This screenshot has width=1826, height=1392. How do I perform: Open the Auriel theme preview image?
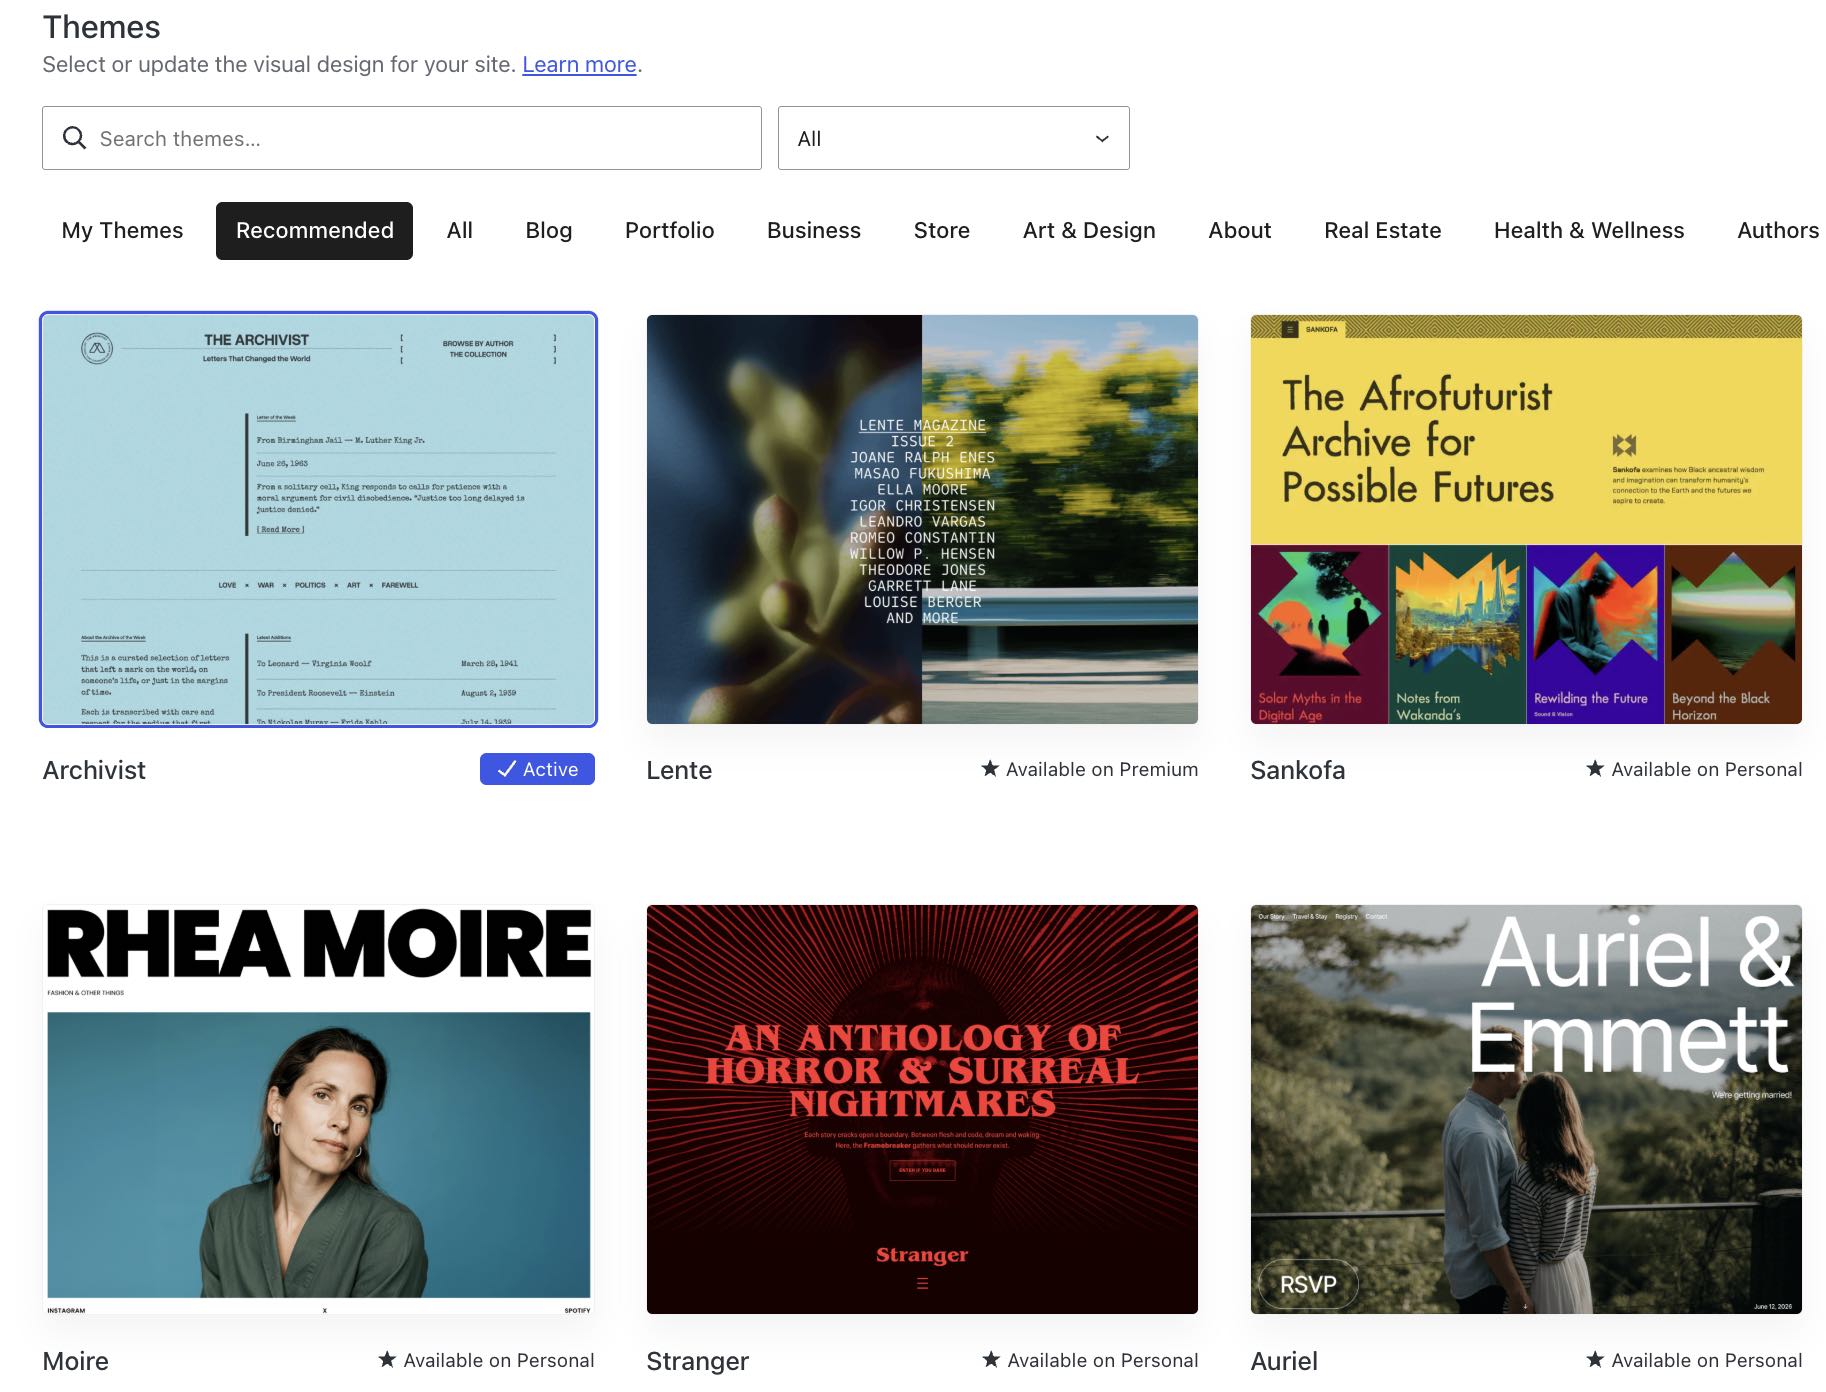(1526, 1109)
